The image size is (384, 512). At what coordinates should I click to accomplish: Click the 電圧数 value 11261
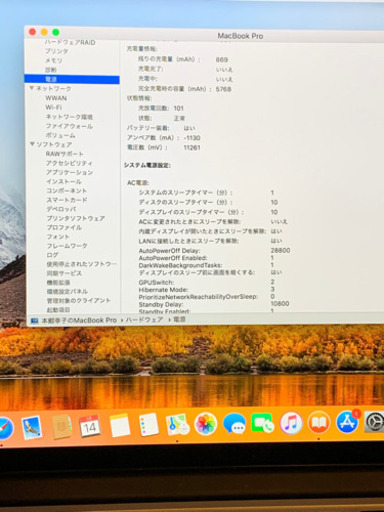(x=192, y=147)
